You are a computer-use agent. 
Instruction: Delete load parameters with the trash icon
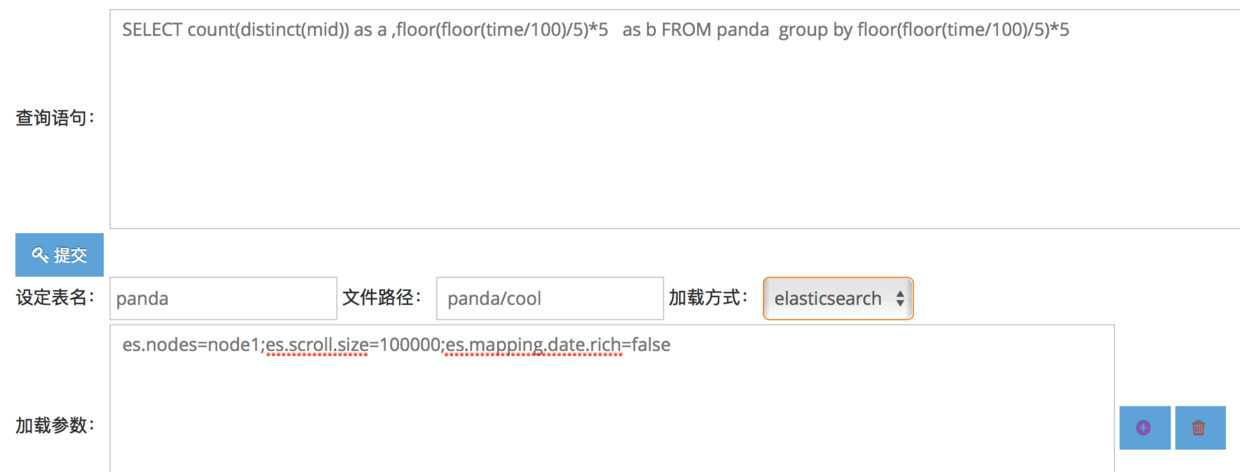coord(1200,428)
